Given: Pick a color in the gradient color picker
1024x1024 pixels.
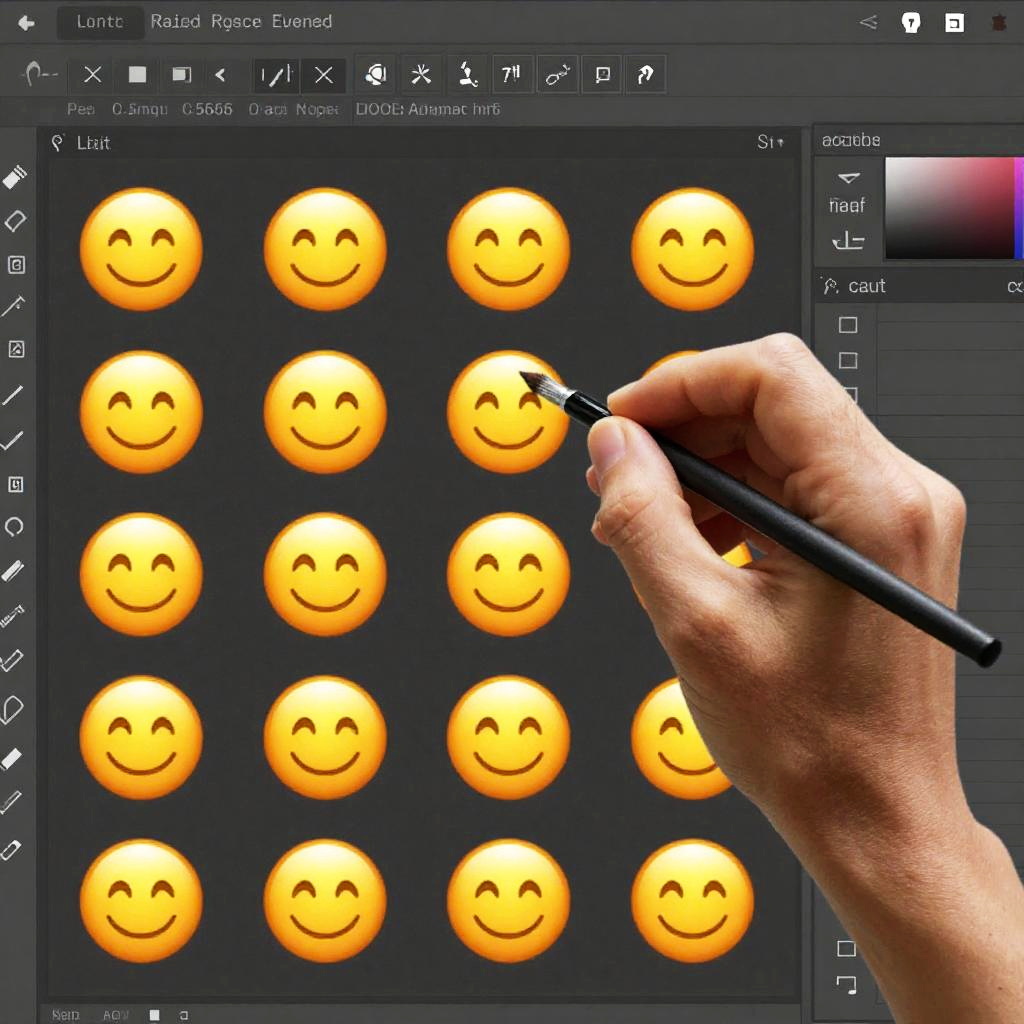Looking at the screenshot, I should pos(948,208).
